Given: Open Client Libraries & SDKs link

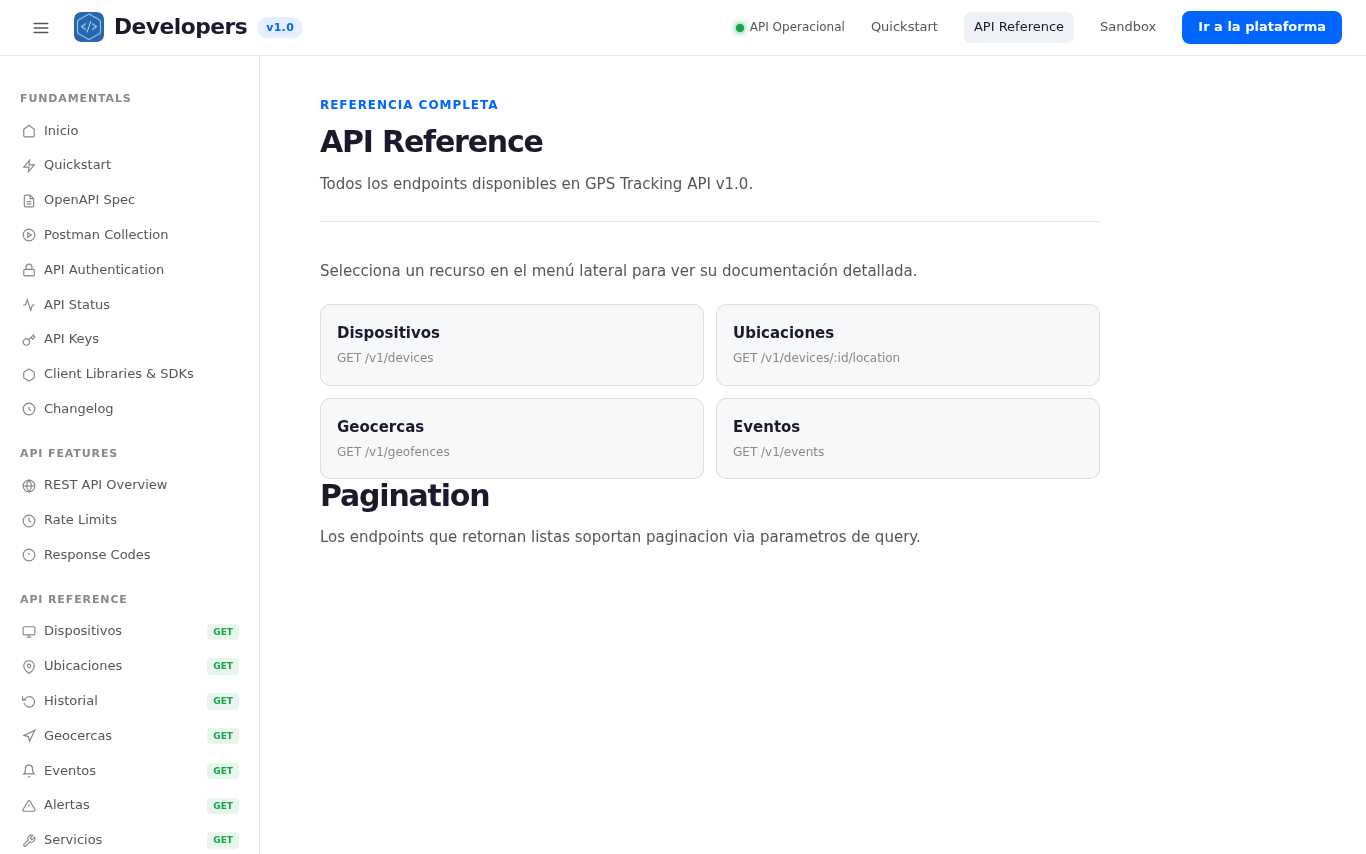Looking at the screenshot, I should tap(130, 374).
